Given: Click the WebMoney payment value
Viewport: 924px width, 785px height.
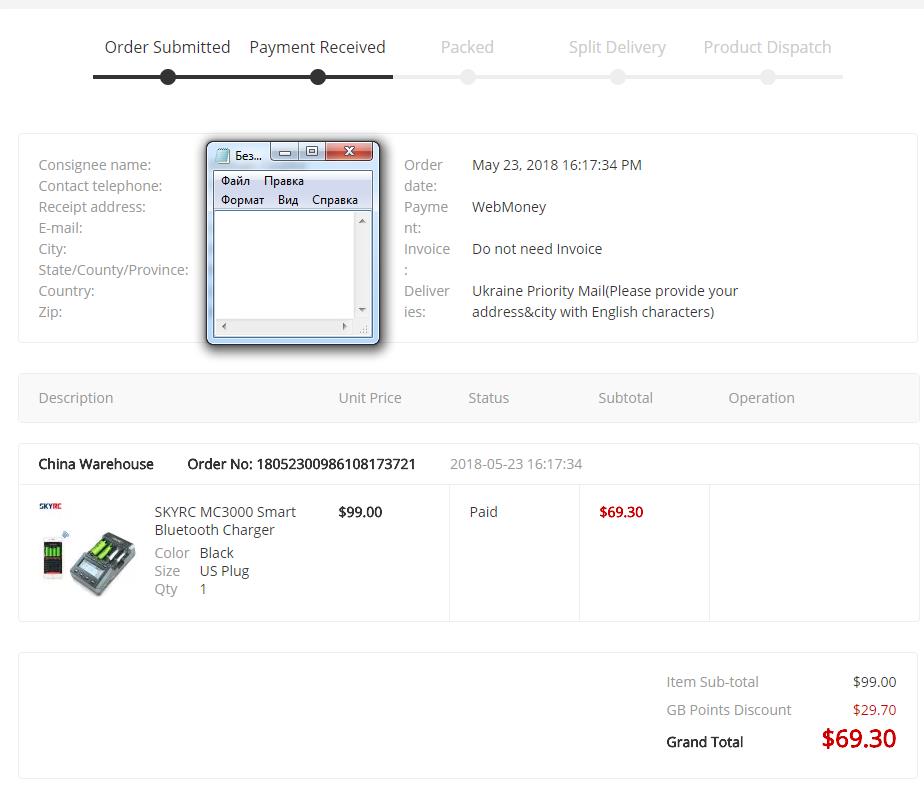Looking at the screenshot, I should click(x=509, y=207).
